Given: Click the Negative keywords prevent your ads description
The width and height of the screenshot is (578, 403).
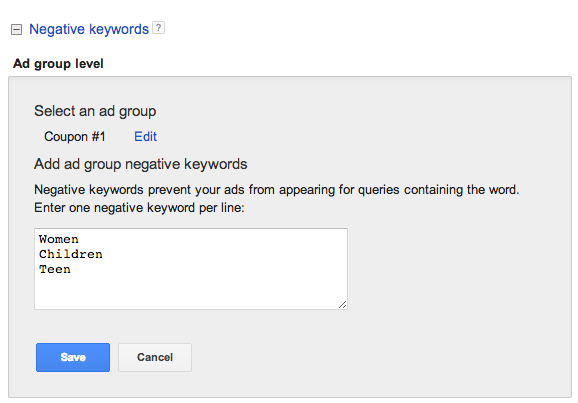Looking at the screenshot, I should (x=276, y=190).
